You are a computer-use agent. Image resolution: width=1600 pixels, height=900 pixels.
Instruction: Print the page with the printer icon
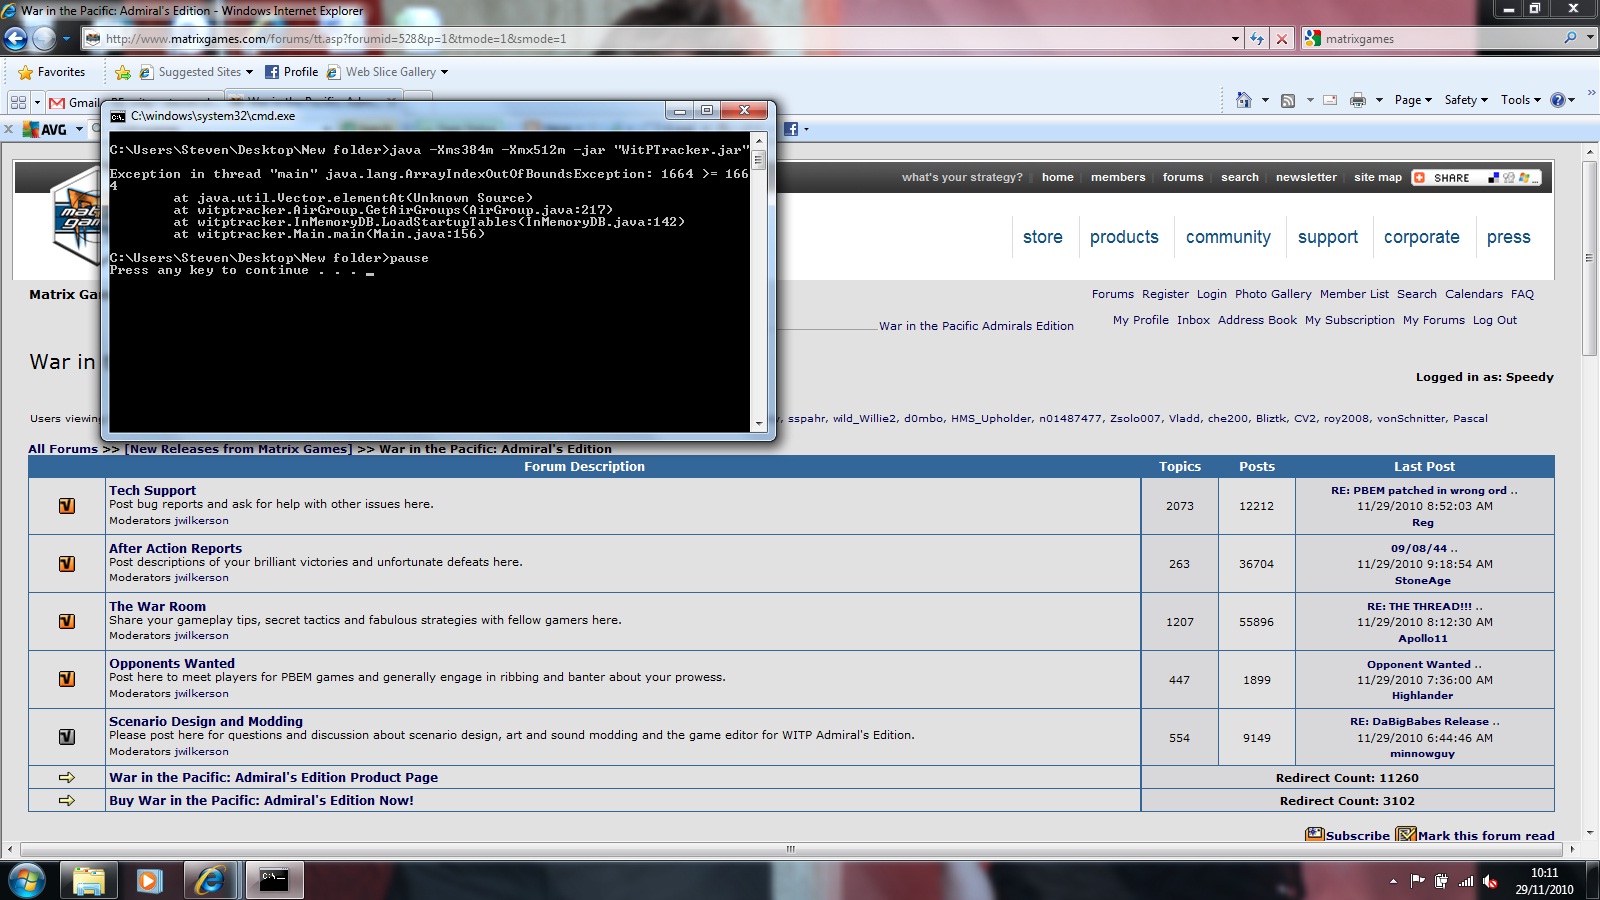tap(1357, 100)
